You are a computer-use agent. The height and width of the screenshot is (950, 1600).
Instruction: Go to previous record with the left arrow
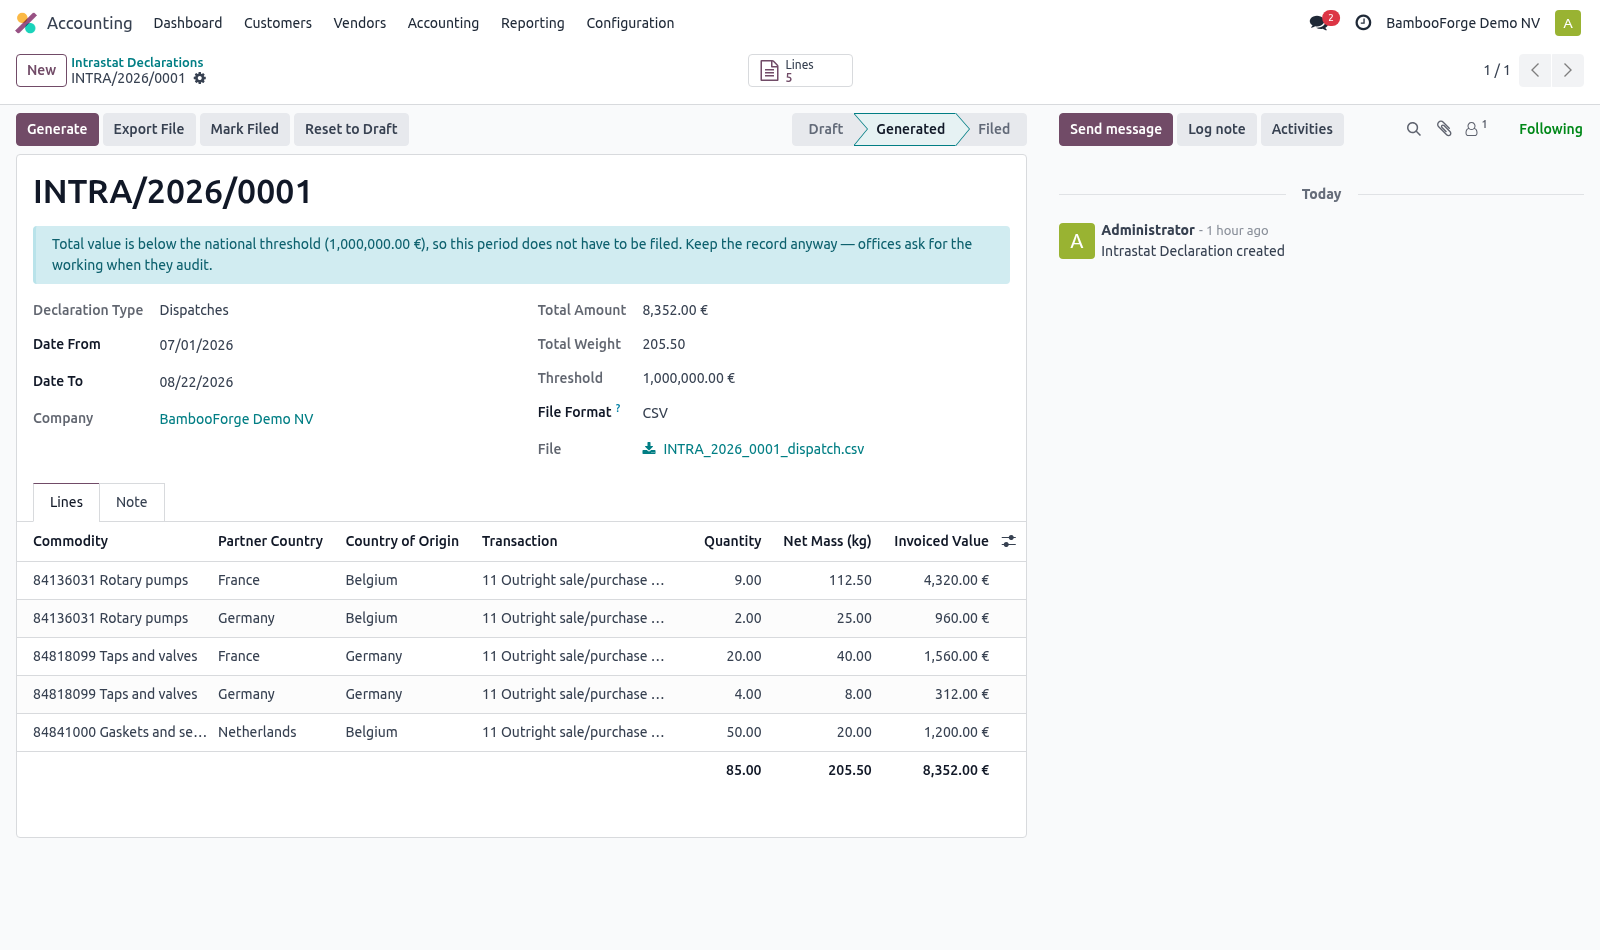click(x=1535, y=70)
